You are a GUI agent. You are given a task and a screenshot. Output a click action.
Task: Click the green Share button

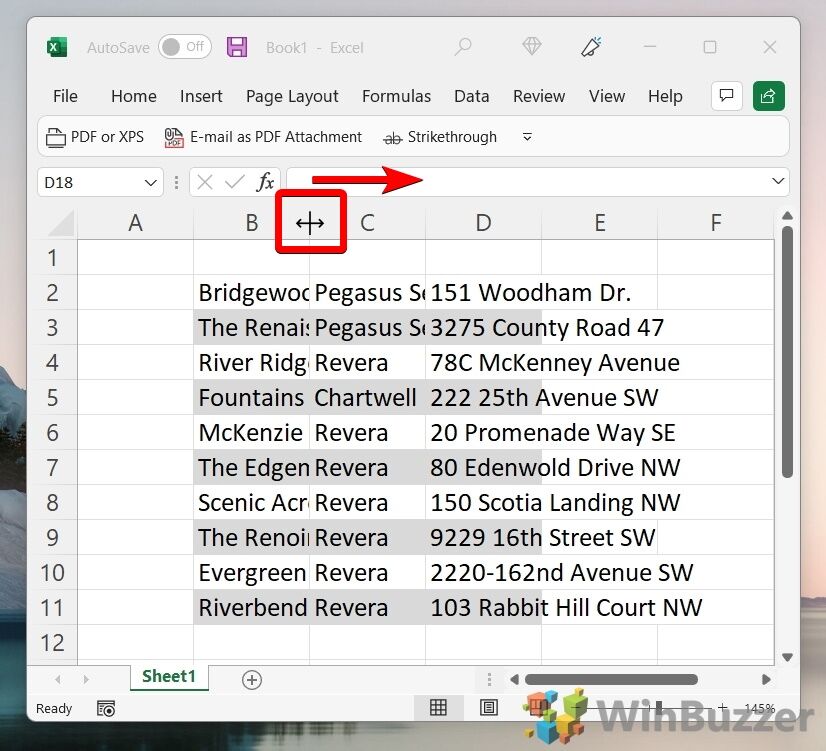click(x=768, y=96)
